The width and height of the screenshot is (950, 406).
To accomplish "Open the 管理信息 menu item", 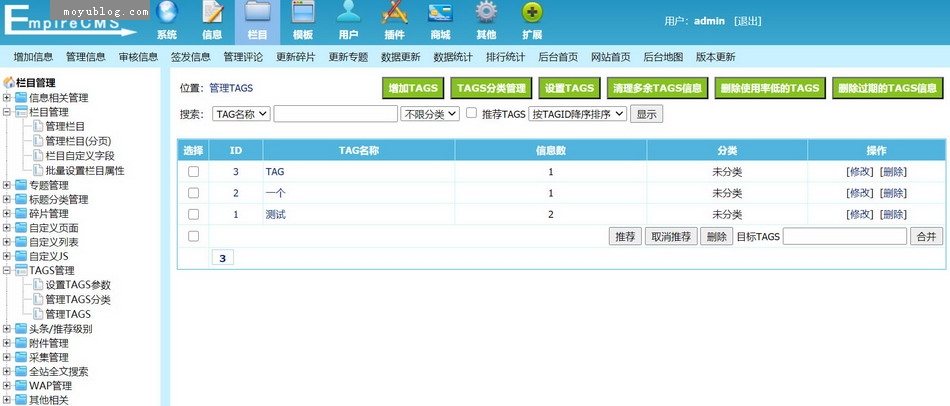I will pos(85,57).
